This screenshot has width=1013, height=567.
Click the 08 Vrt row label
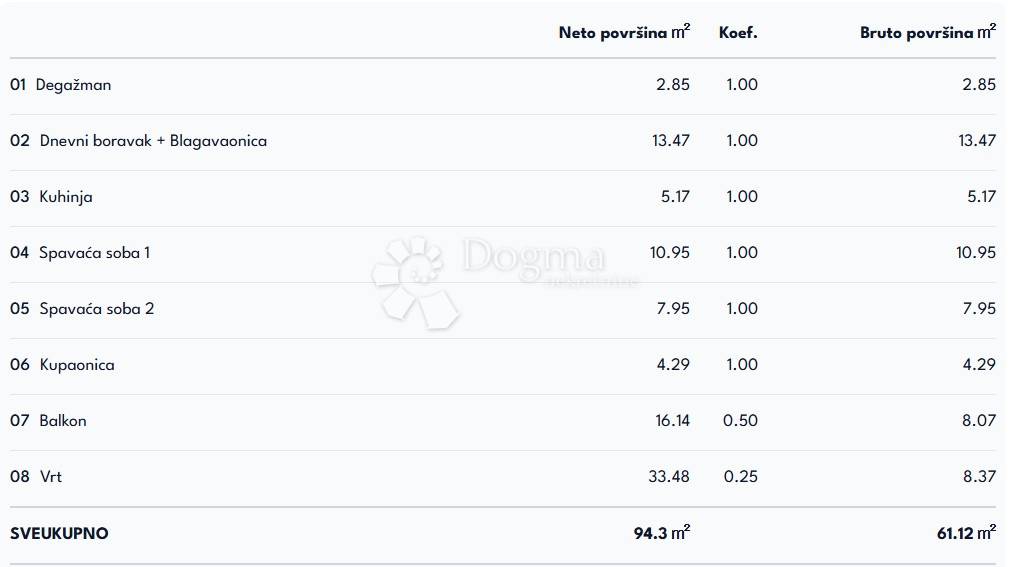tap(36, 477)
